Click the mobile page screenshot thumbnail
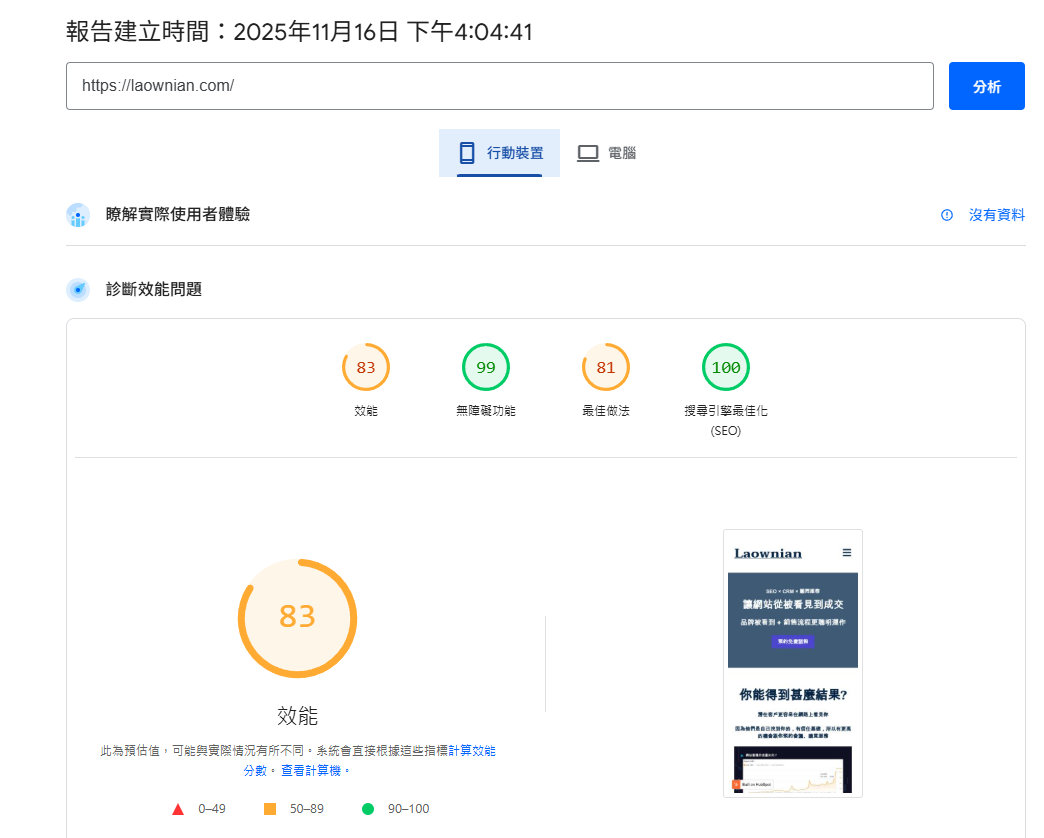Image resolution: width=1044 pixels, height=838 pixels. click(x=792, y=662)
